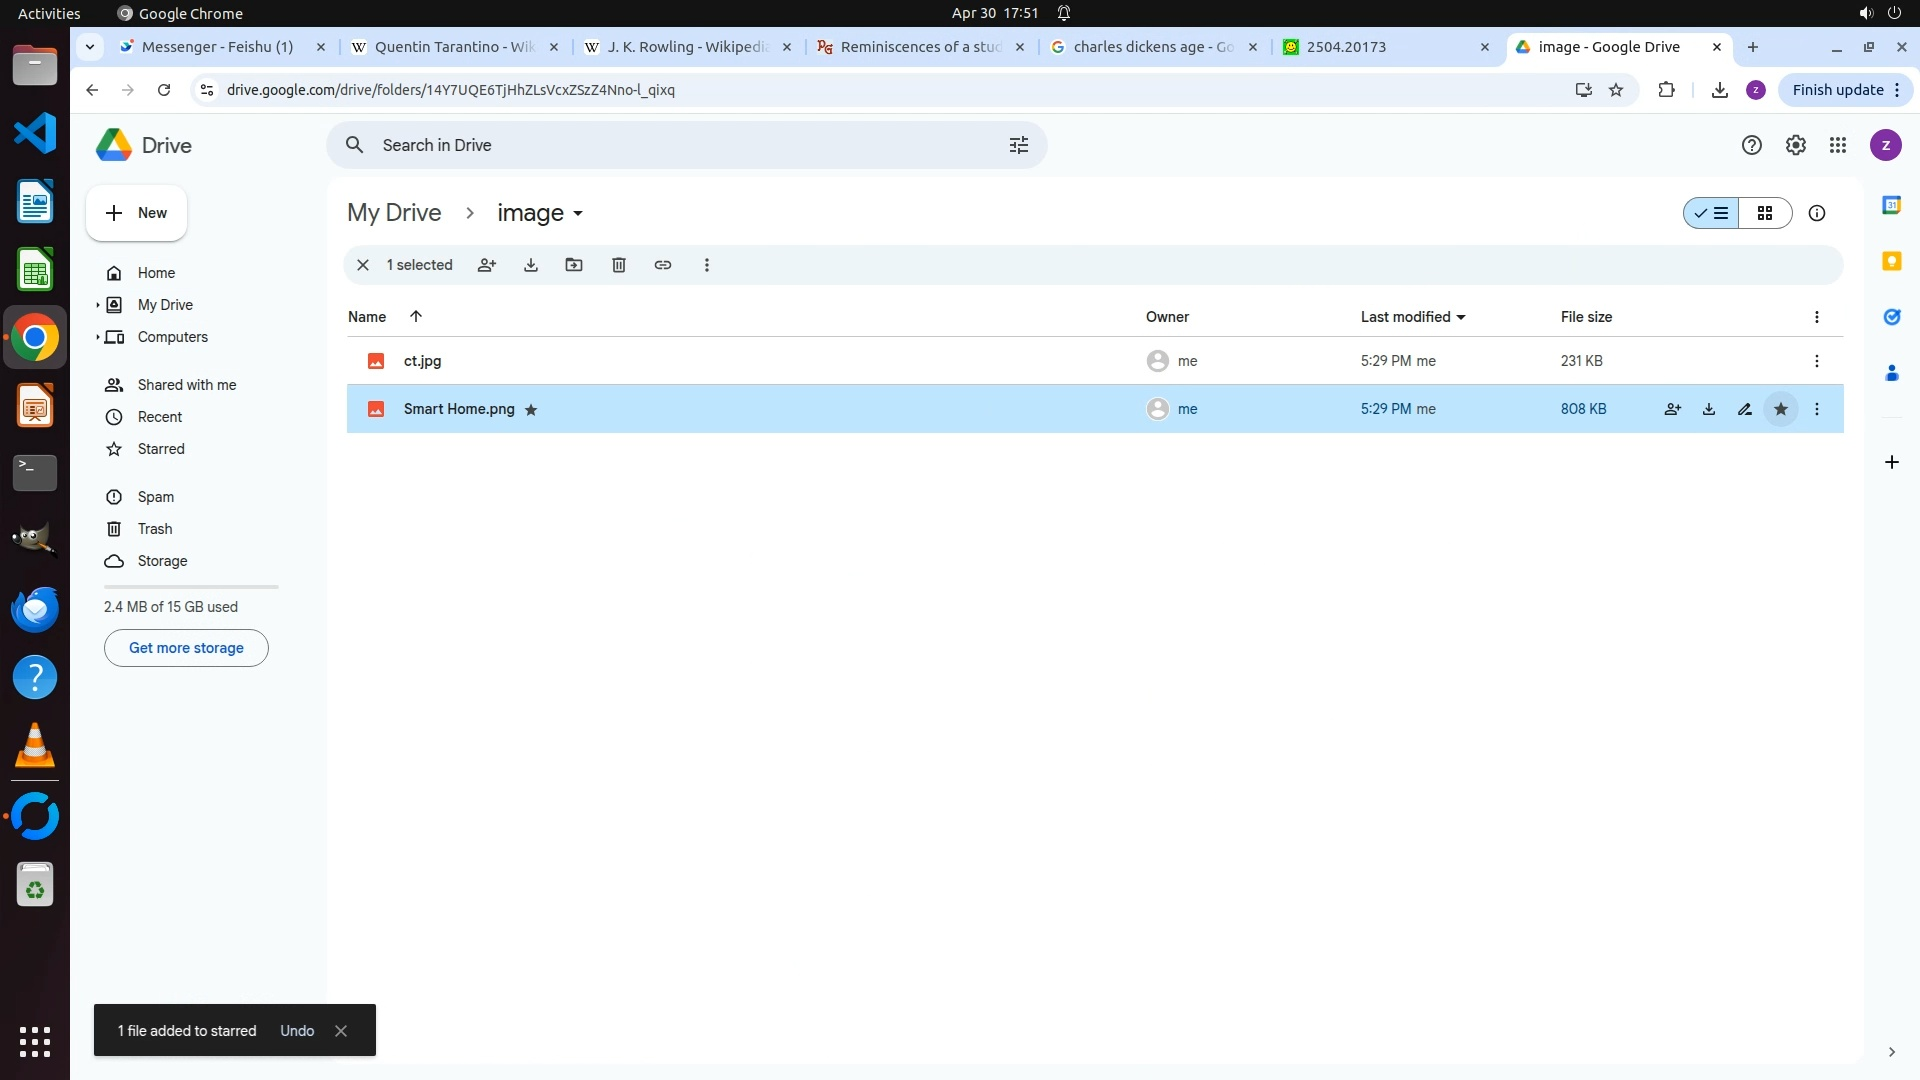
Task: Open Starred in the sidebar
Action: (161, 449)
